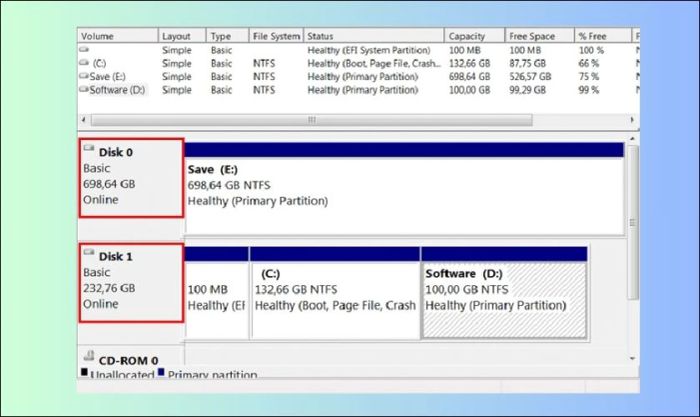Select the Save (E:) partition block on Disk 0
Screen dimensions: 700x417
pos(404,188)
